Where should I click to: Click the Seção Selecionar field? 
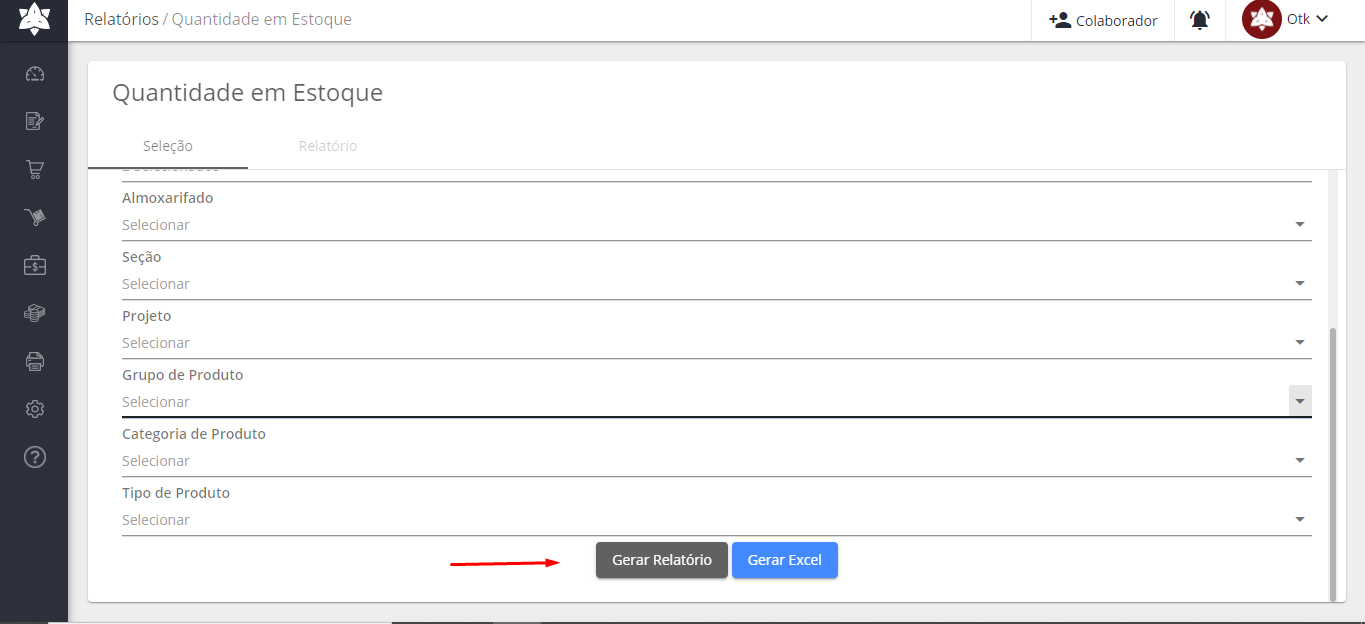click(717, 284)
